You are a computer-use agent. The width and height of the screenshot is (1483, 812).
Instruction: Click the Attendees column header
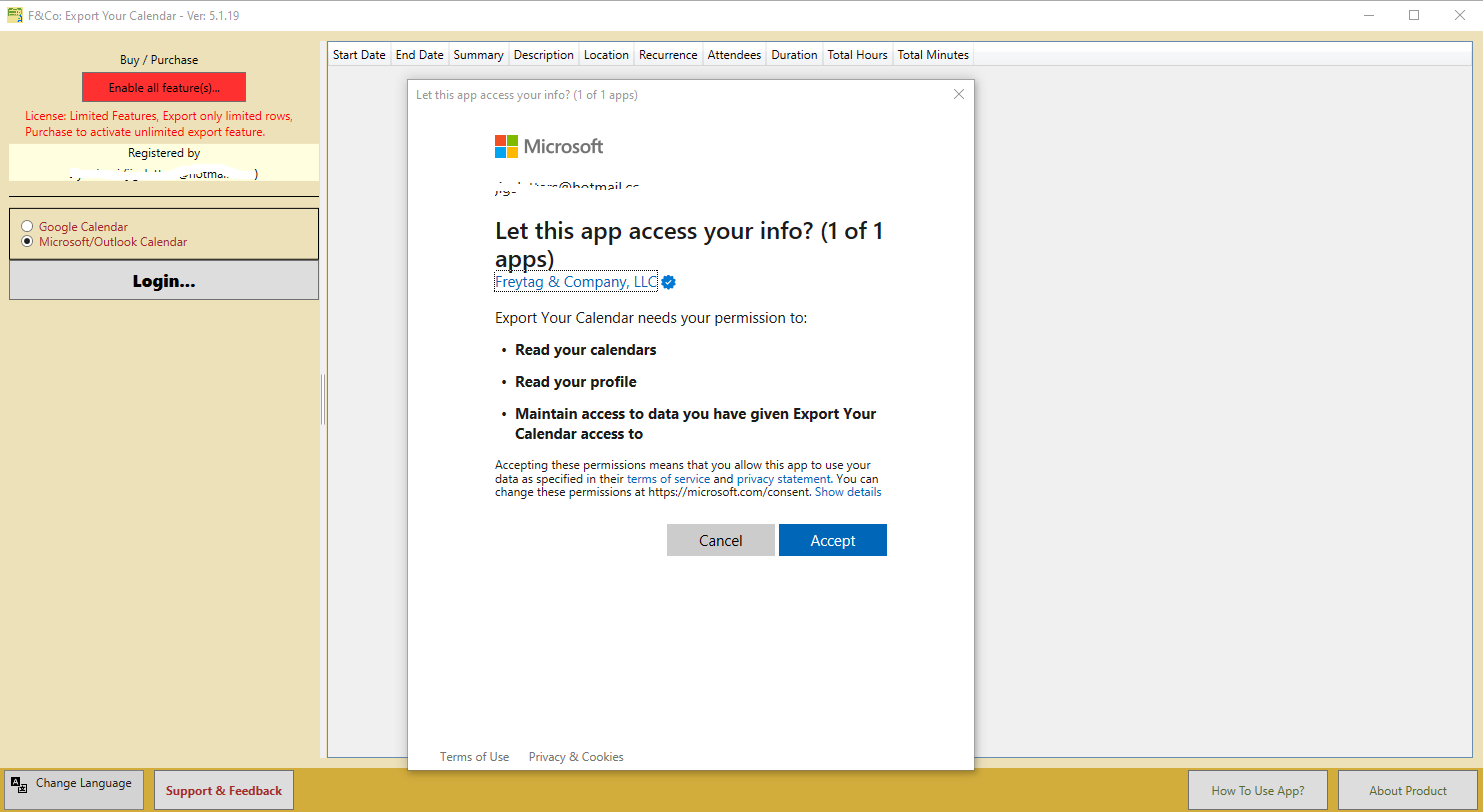pyautogui.click(x=734, y=55)
